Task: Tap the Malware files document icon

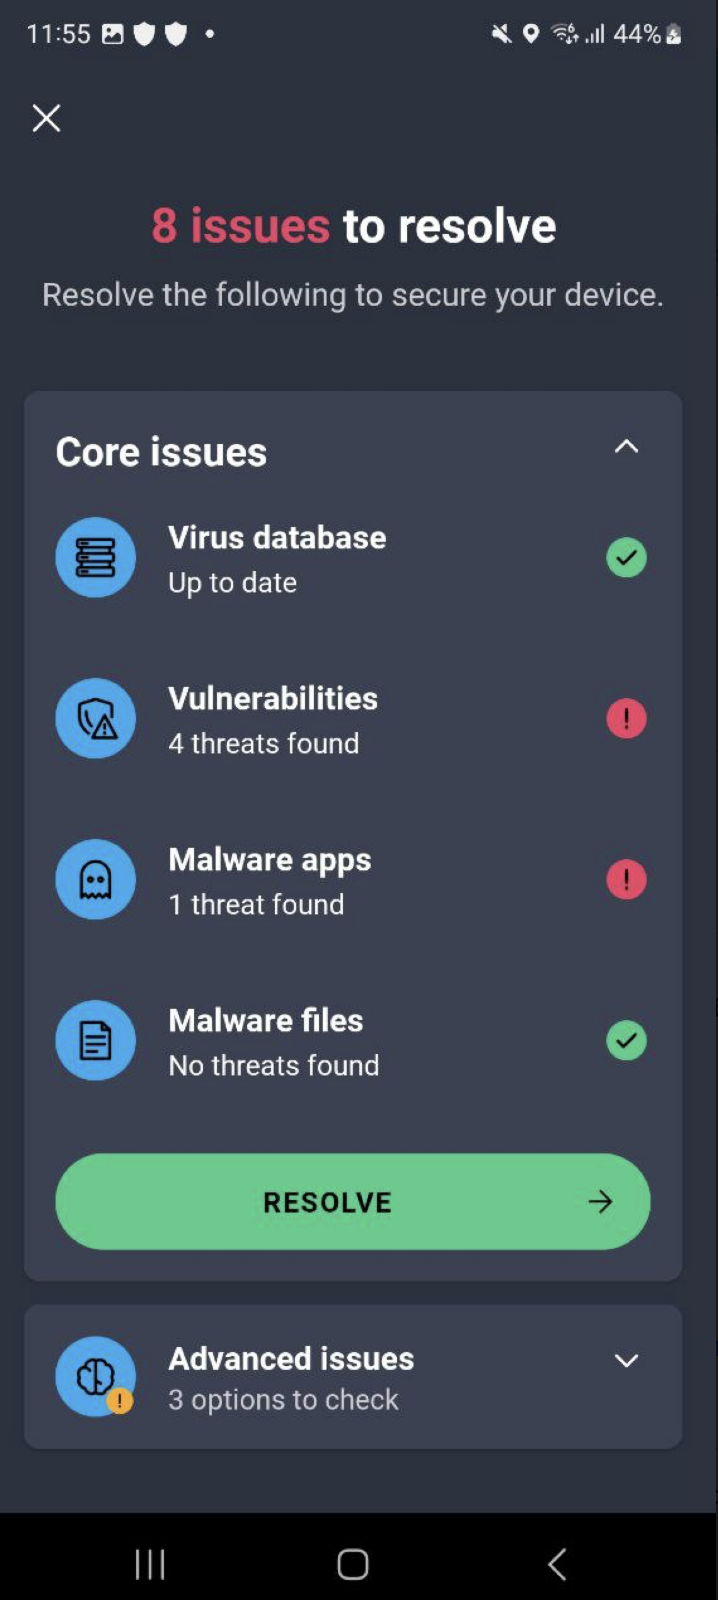Action: pyautogui.click(x=95, y=1040)
